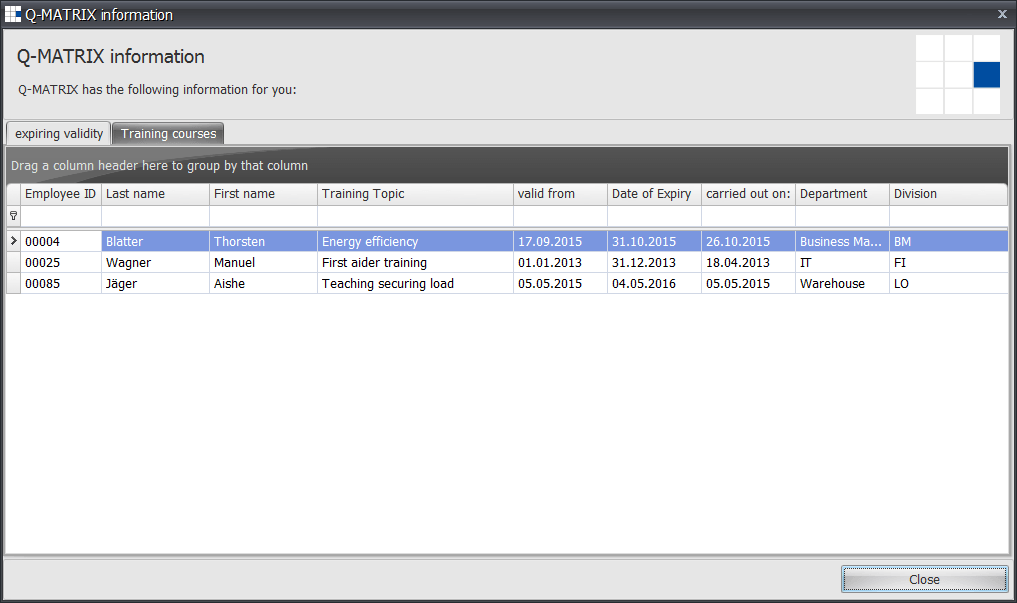Viewport: 1017px width, 603px height.
Task: Click the Department column header
Action: pos(841,194)
